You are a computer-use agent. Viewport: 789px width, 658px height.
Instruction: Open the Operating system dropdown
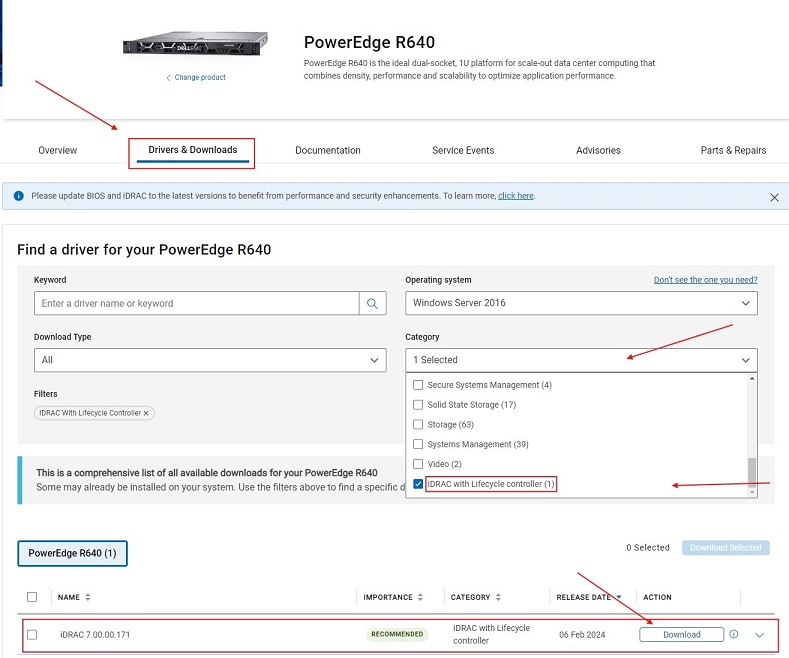coord(581,303)
